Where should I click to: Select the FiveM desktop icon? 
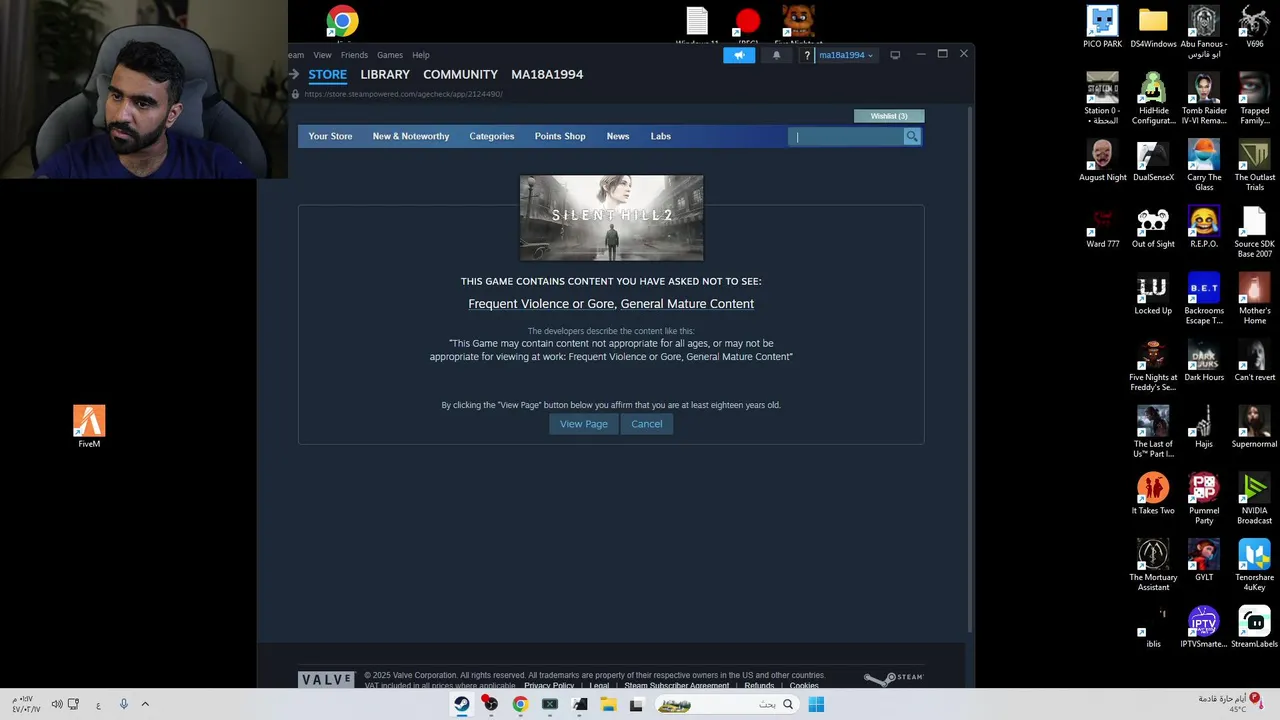coord(89,427)
